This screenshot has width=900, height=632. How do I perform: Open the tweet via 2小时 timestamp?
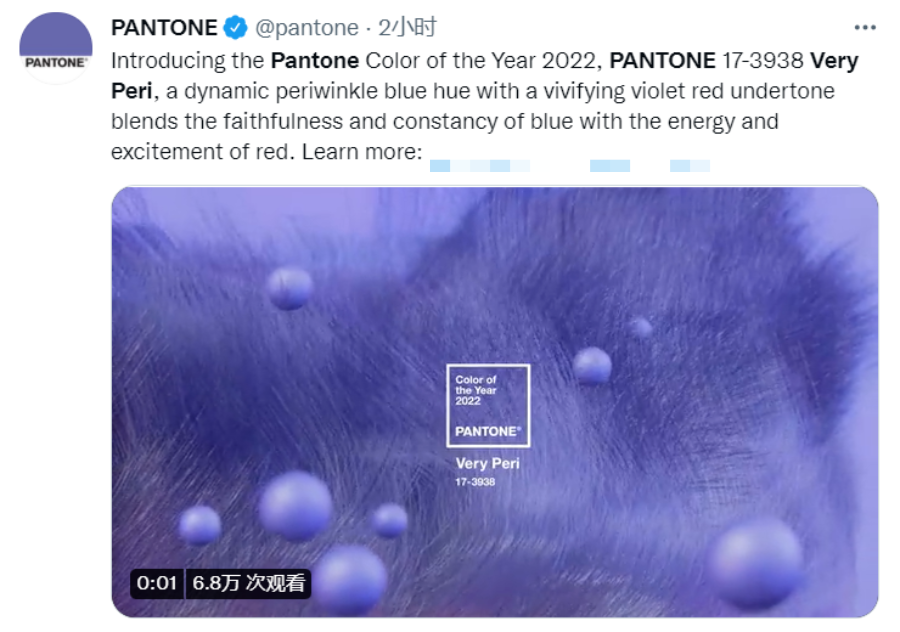(x=406, y=27)
